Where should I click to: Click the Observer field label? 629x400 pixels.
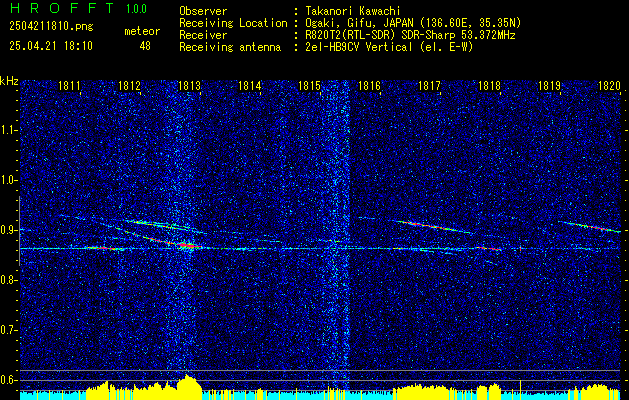coord(203,11)
